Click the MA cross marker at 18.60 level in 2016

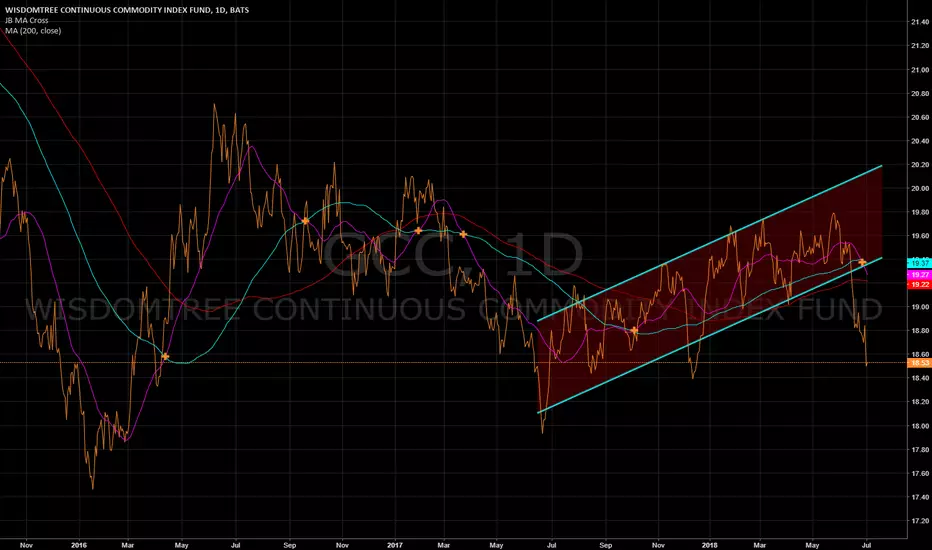(165, 357)
